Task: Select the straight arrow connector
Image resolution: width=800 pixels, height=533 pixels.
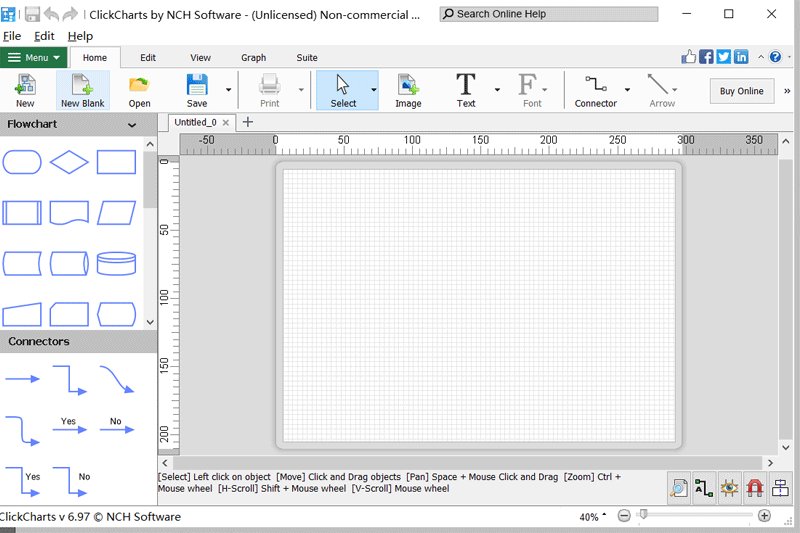Action: point(22,379)
